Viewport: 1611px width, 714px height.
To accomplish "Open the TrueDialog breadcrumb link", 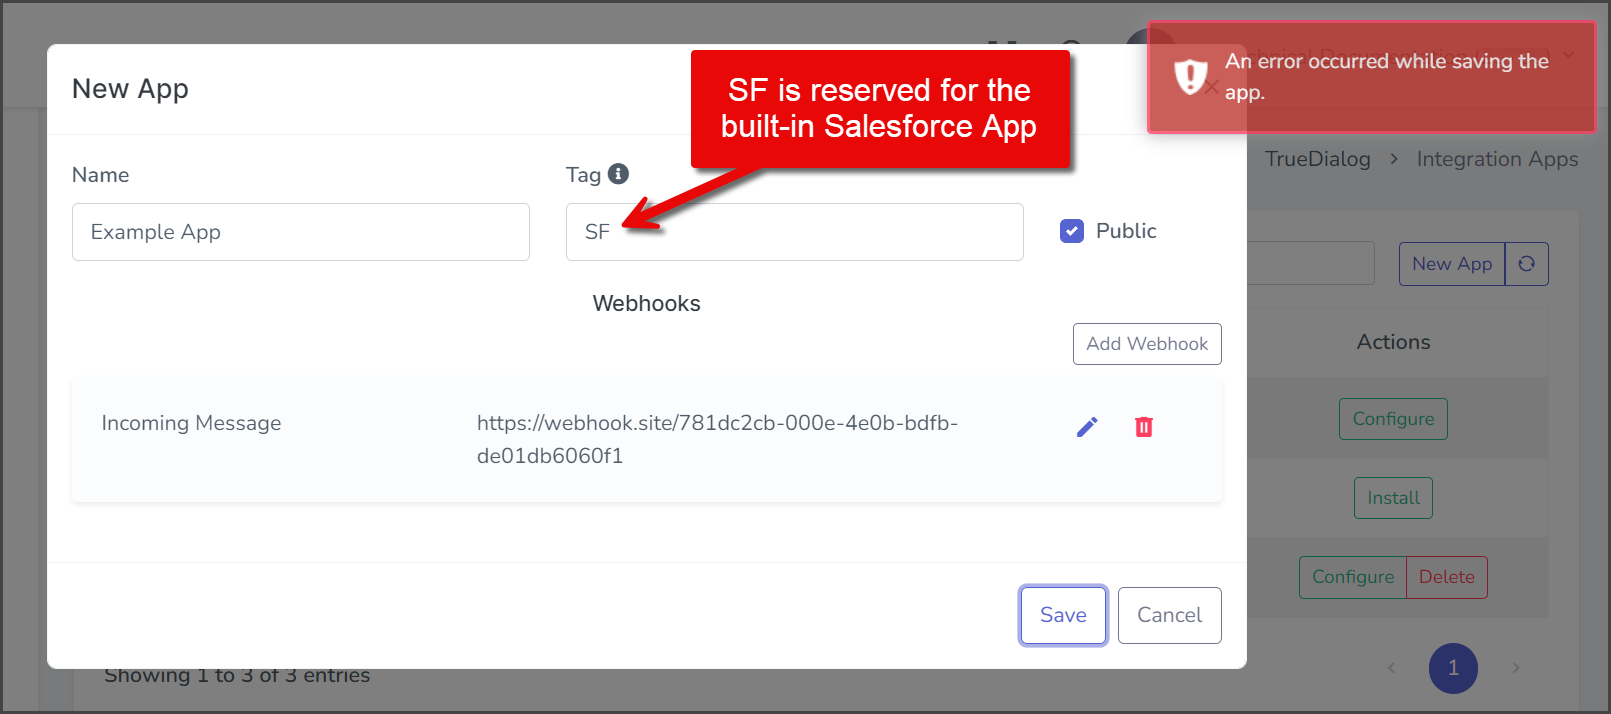I will click(1317, 159).
